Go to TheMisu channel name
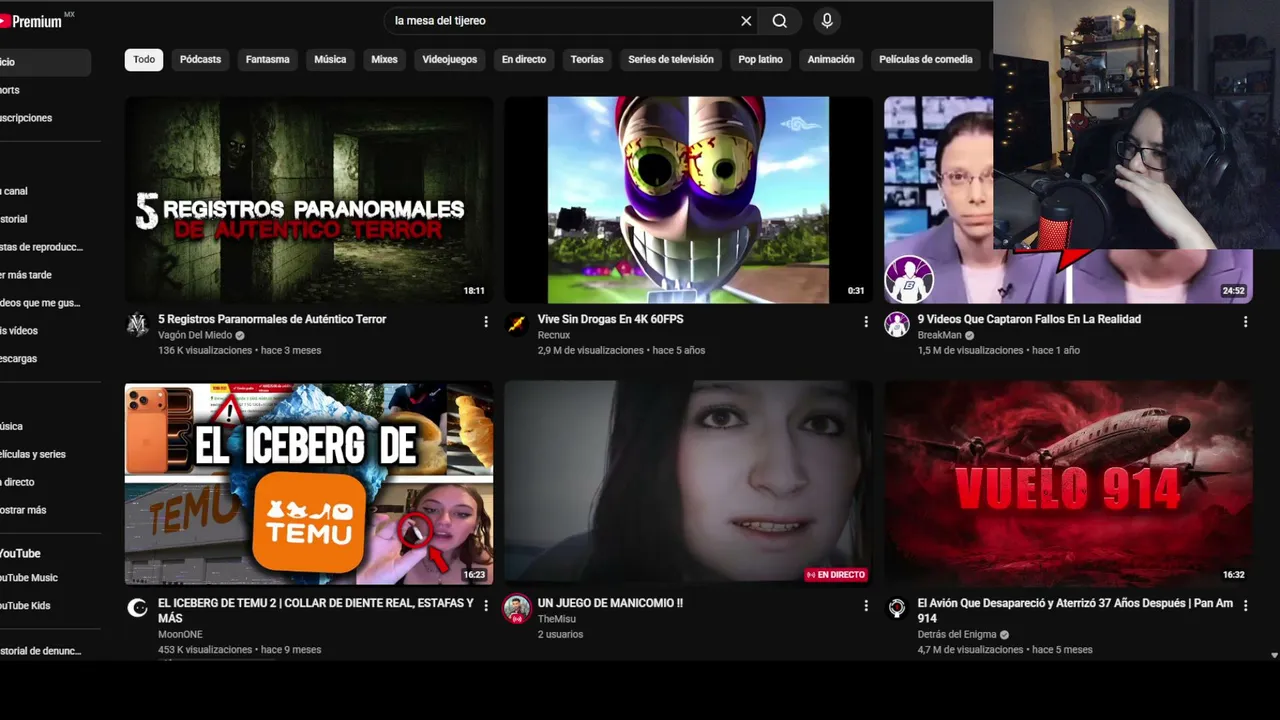The image size is (1280, 720). coord(557,619)
